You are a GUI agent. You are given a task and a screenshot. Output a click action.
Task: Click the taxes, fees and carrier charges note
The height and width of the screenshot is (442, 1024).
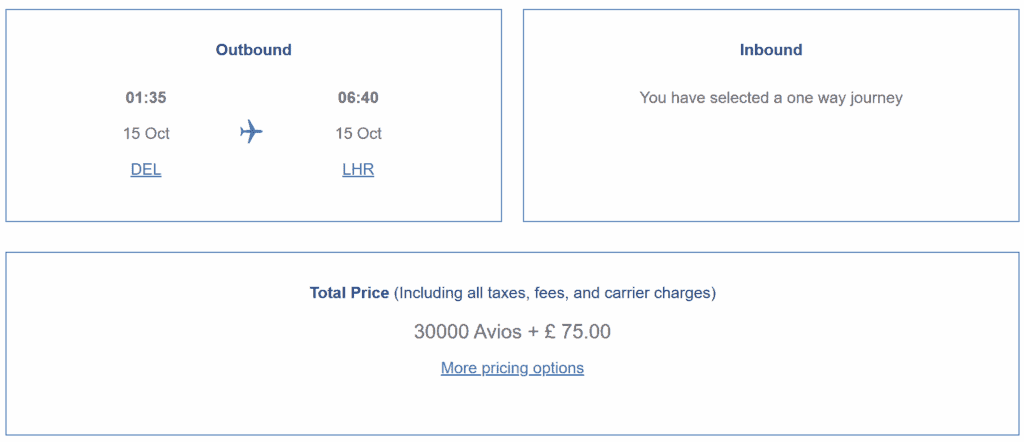(x=554, y=293)
